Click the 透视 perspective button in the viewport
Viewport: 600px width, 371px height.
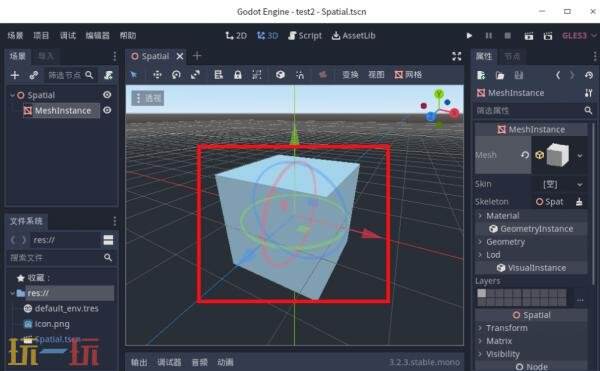click(x=148, y=98)
